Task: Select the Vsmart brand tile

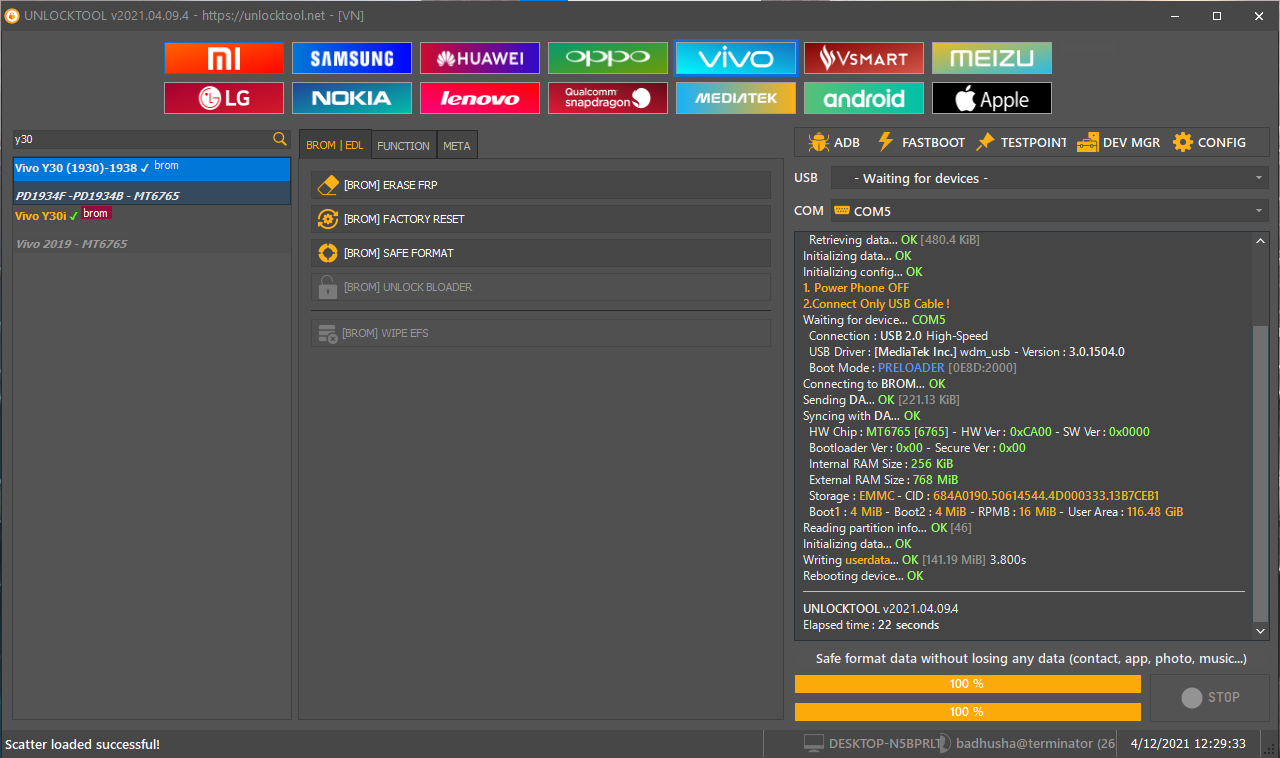Action: point(864,58)
